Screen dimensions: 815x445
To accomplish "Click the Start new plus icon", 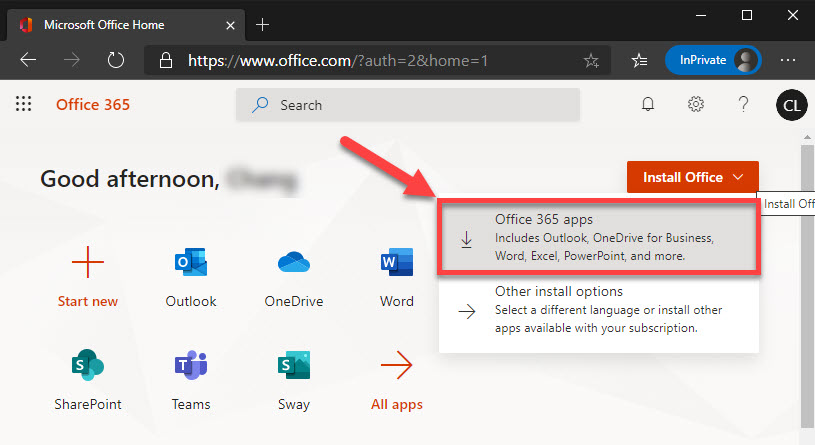I will [88, 262].
